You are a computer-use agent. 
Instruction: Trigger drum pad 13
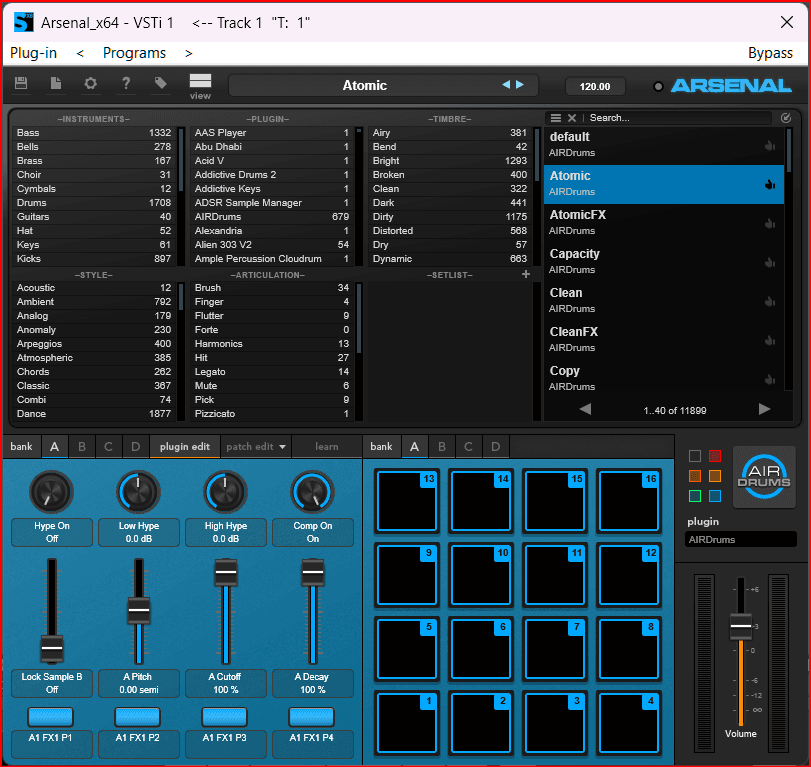[406, 502]
